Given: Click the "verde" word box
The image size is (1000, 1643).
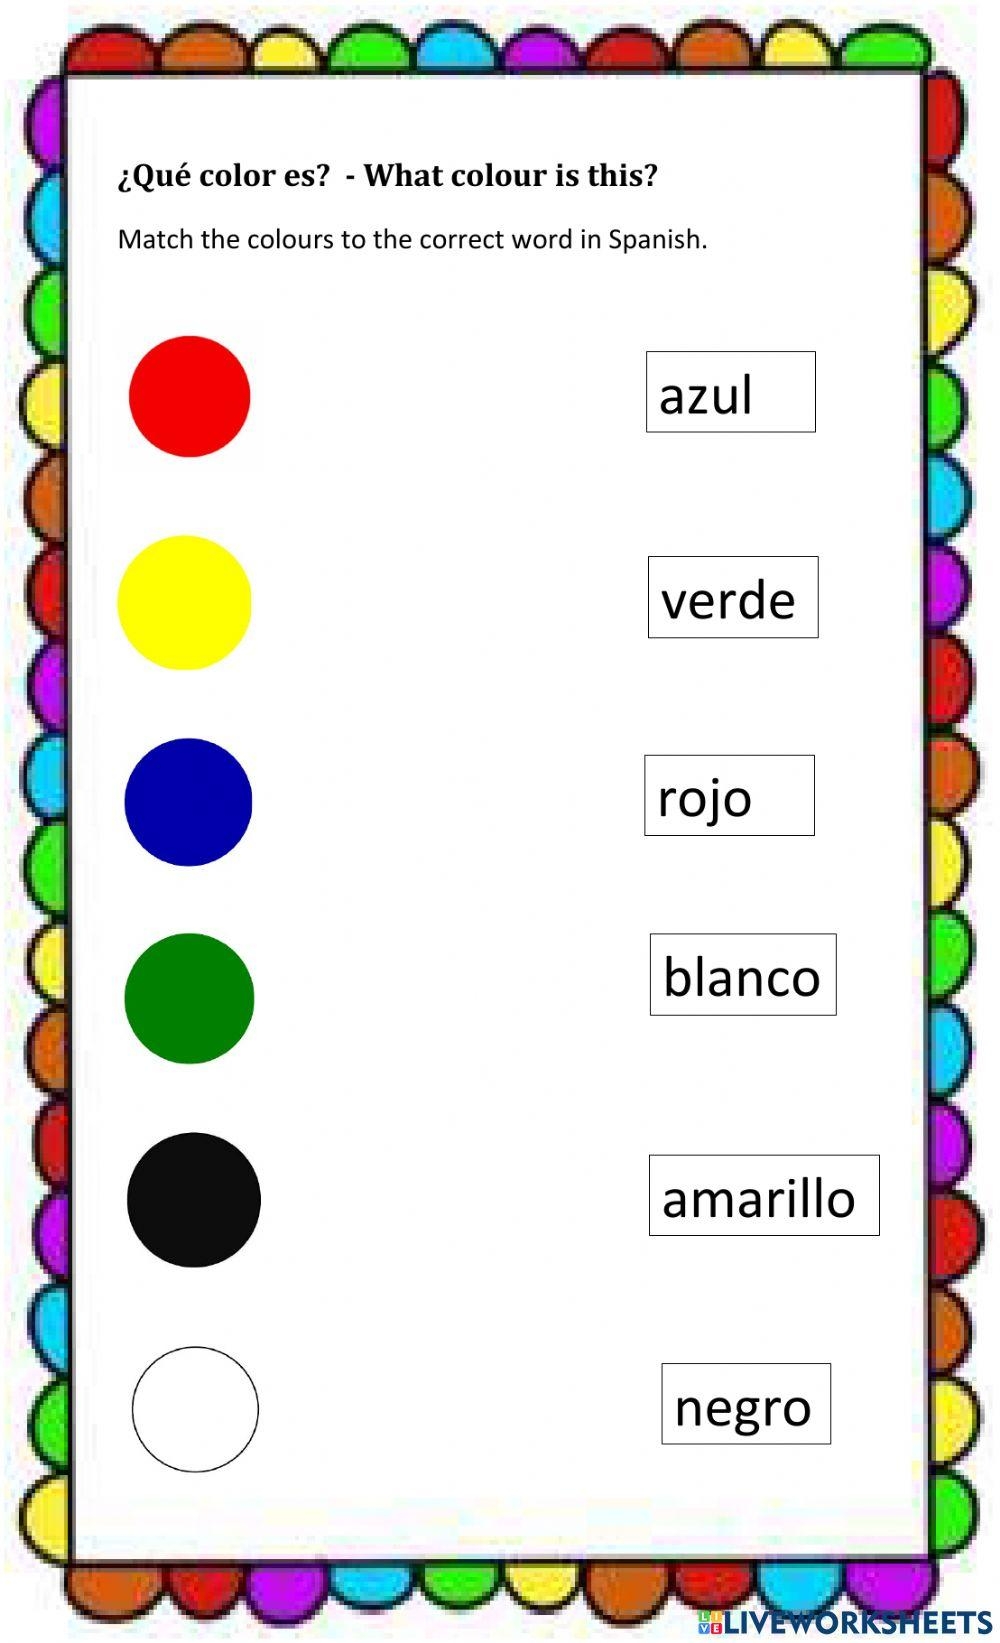Looking at the screenshot, I should point(732,597).
